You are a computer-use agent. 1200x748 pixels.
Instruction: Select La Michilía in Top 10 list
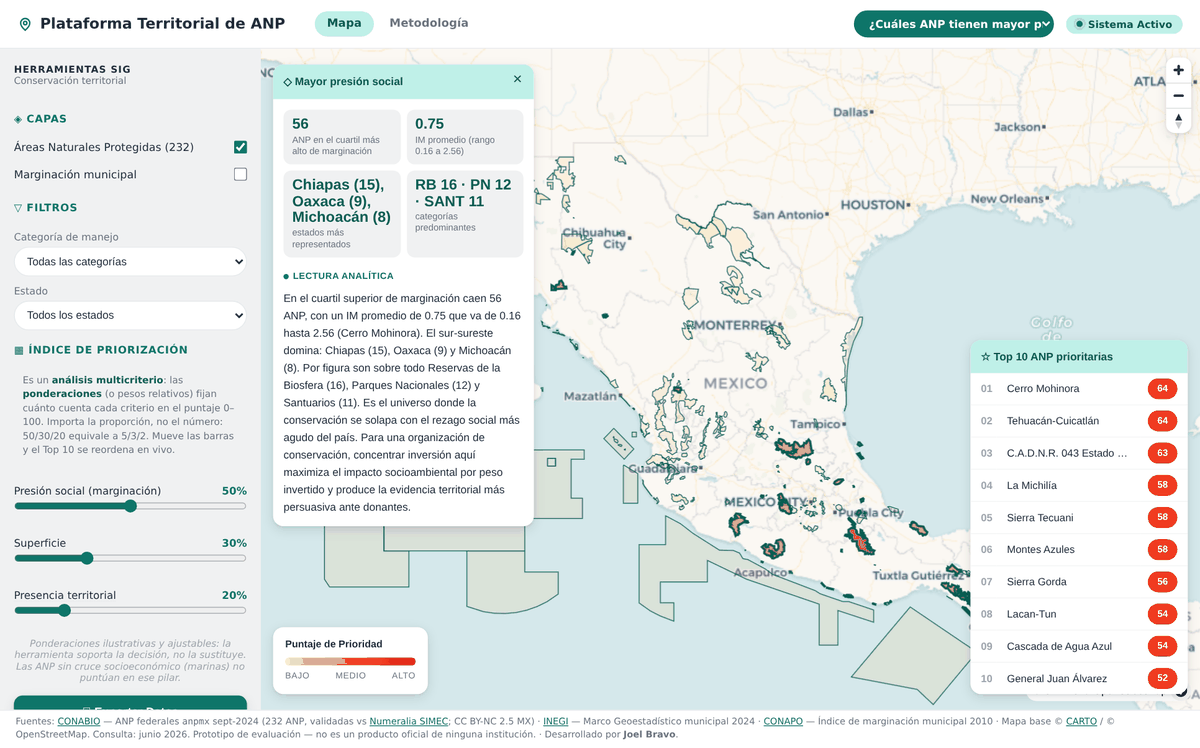pyautogui.click(x=1079, y=485)
